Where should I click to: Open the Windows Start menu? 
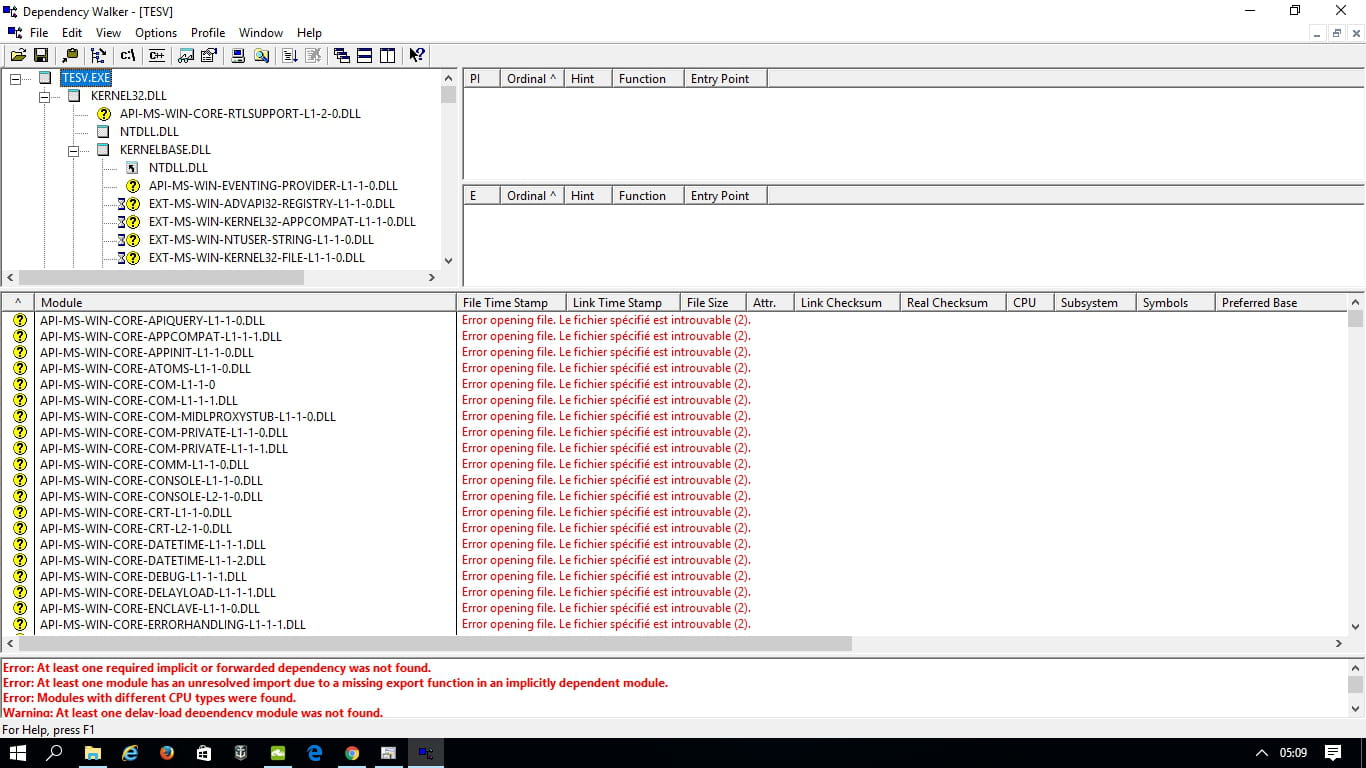(18, 753)
